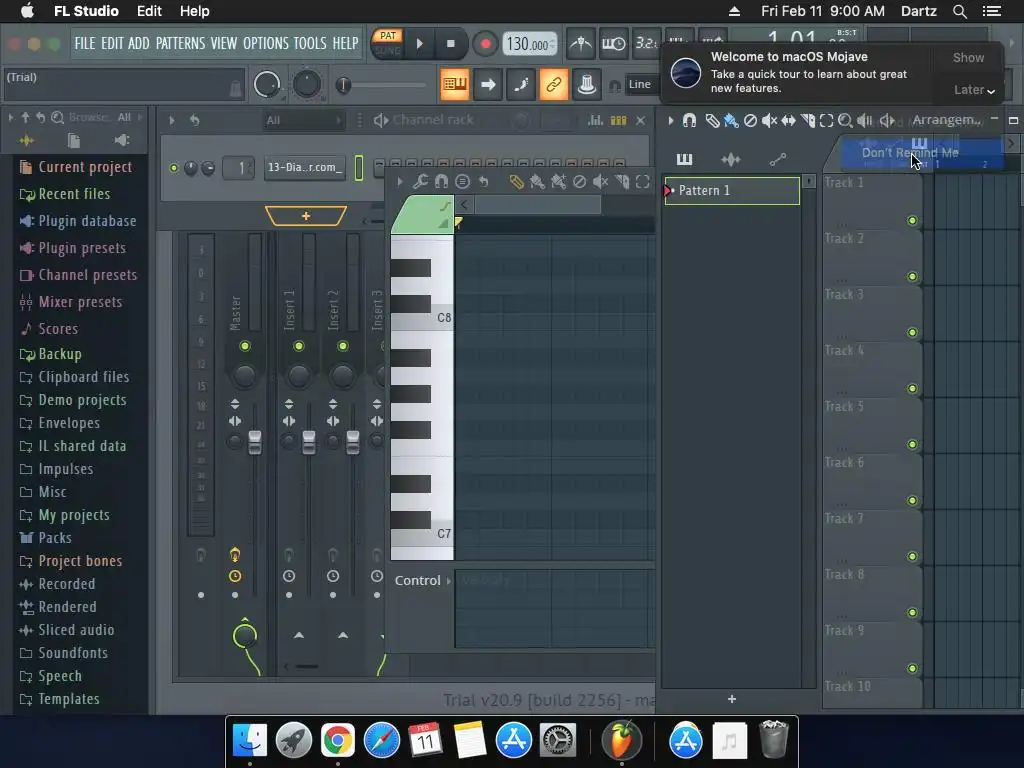Image resolution: width=1024 pixels, height=768 pixels.
Task: Click the stop button in transport
Action: [x=450, y=44]
